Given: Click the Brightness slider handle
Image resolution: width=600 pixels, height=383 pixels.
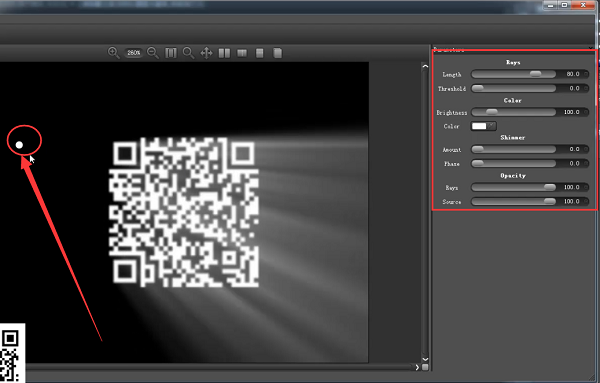Looking at the screenshot, I should coord(492,112).
